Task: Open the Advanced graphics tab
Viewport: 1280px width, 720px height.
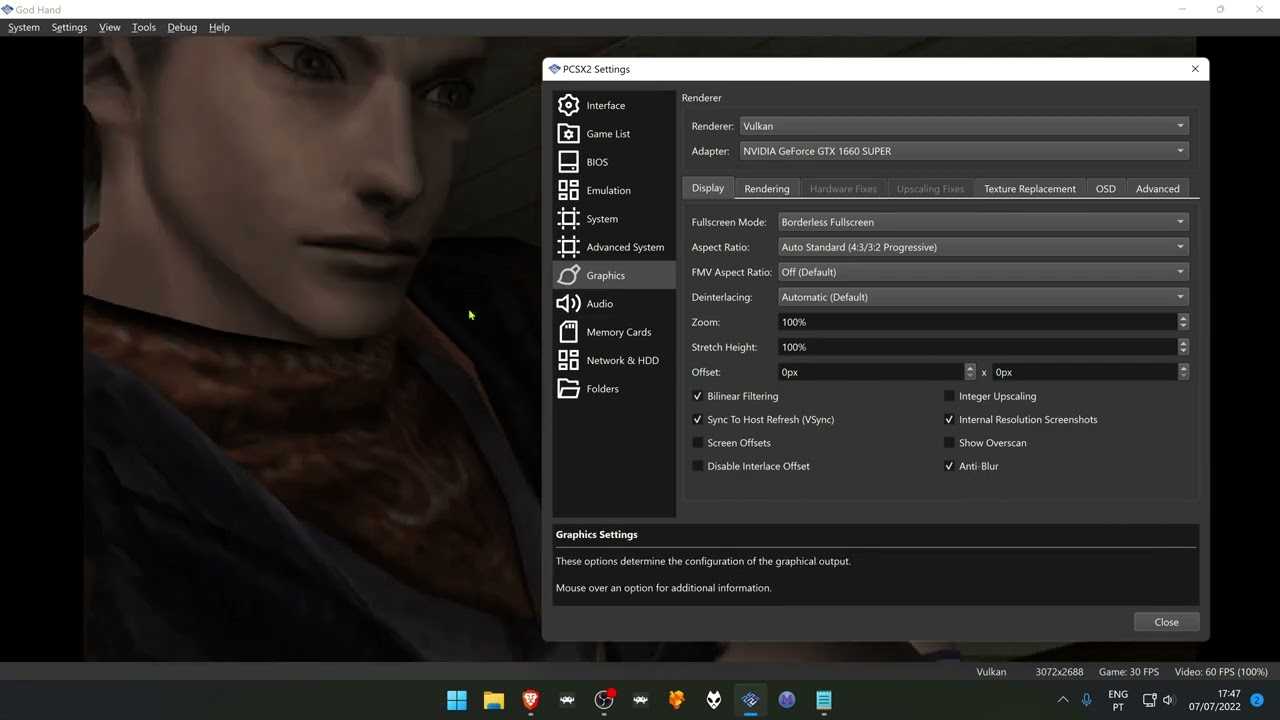Action: pyautogui.click(x=1158, y=189)
